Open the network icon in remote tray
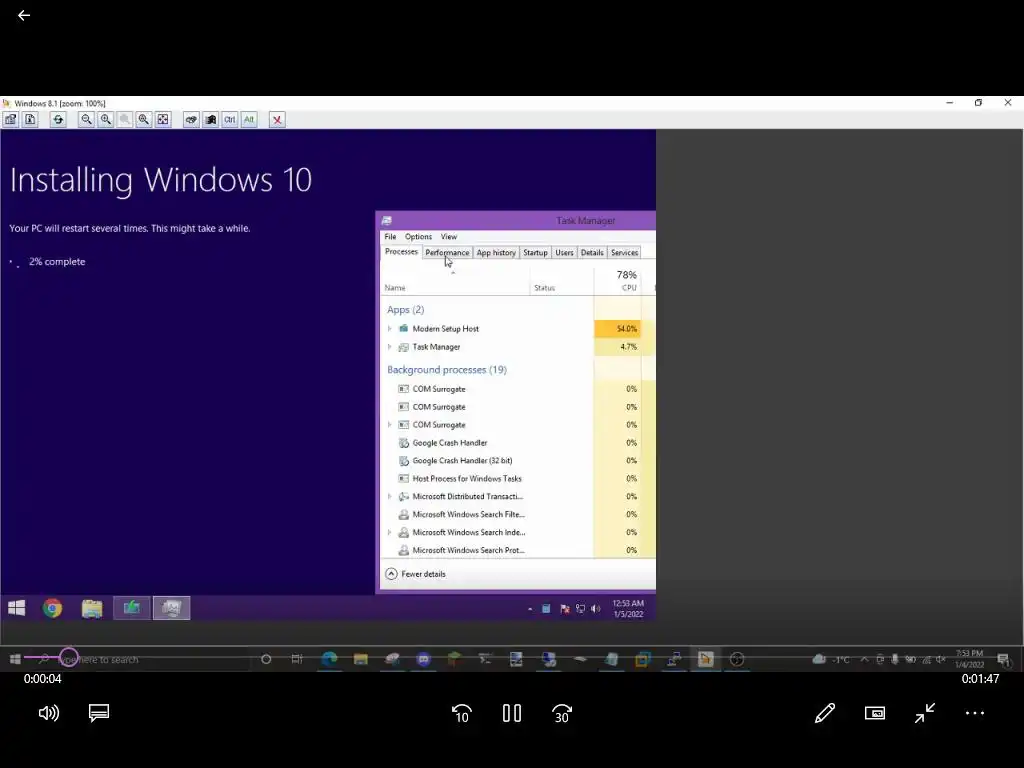Screen dimensions: 1024x768 581,609
